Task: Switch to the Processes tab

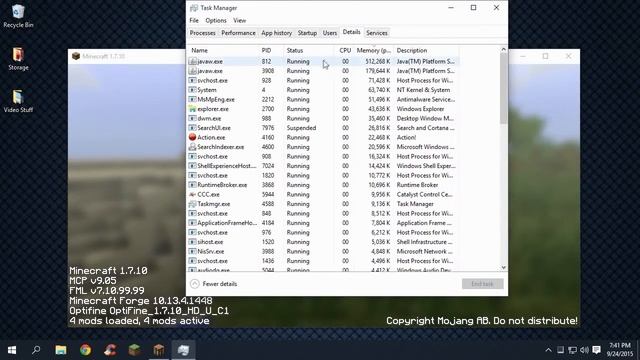Action: pos(202,33)
